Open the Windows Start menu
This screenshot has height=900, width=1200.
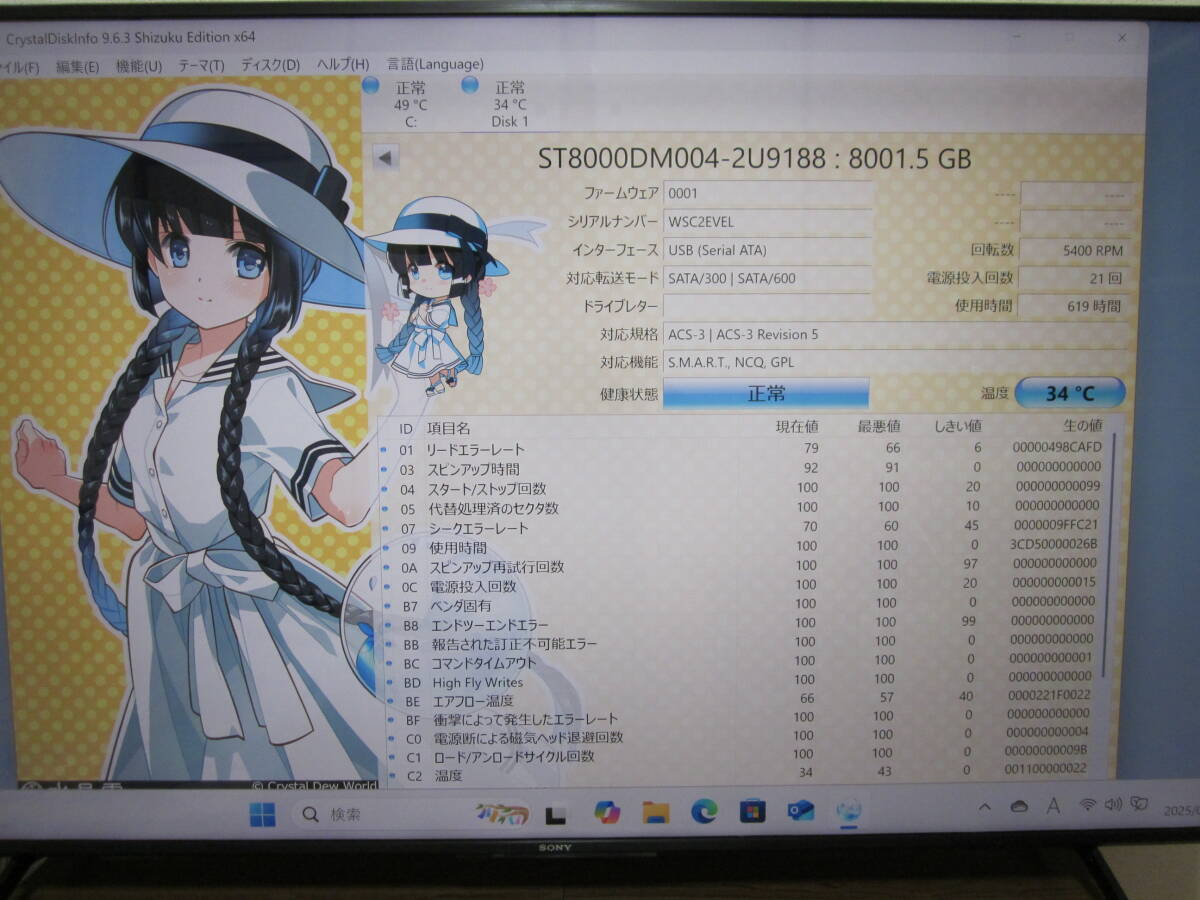tap(262, 815)
